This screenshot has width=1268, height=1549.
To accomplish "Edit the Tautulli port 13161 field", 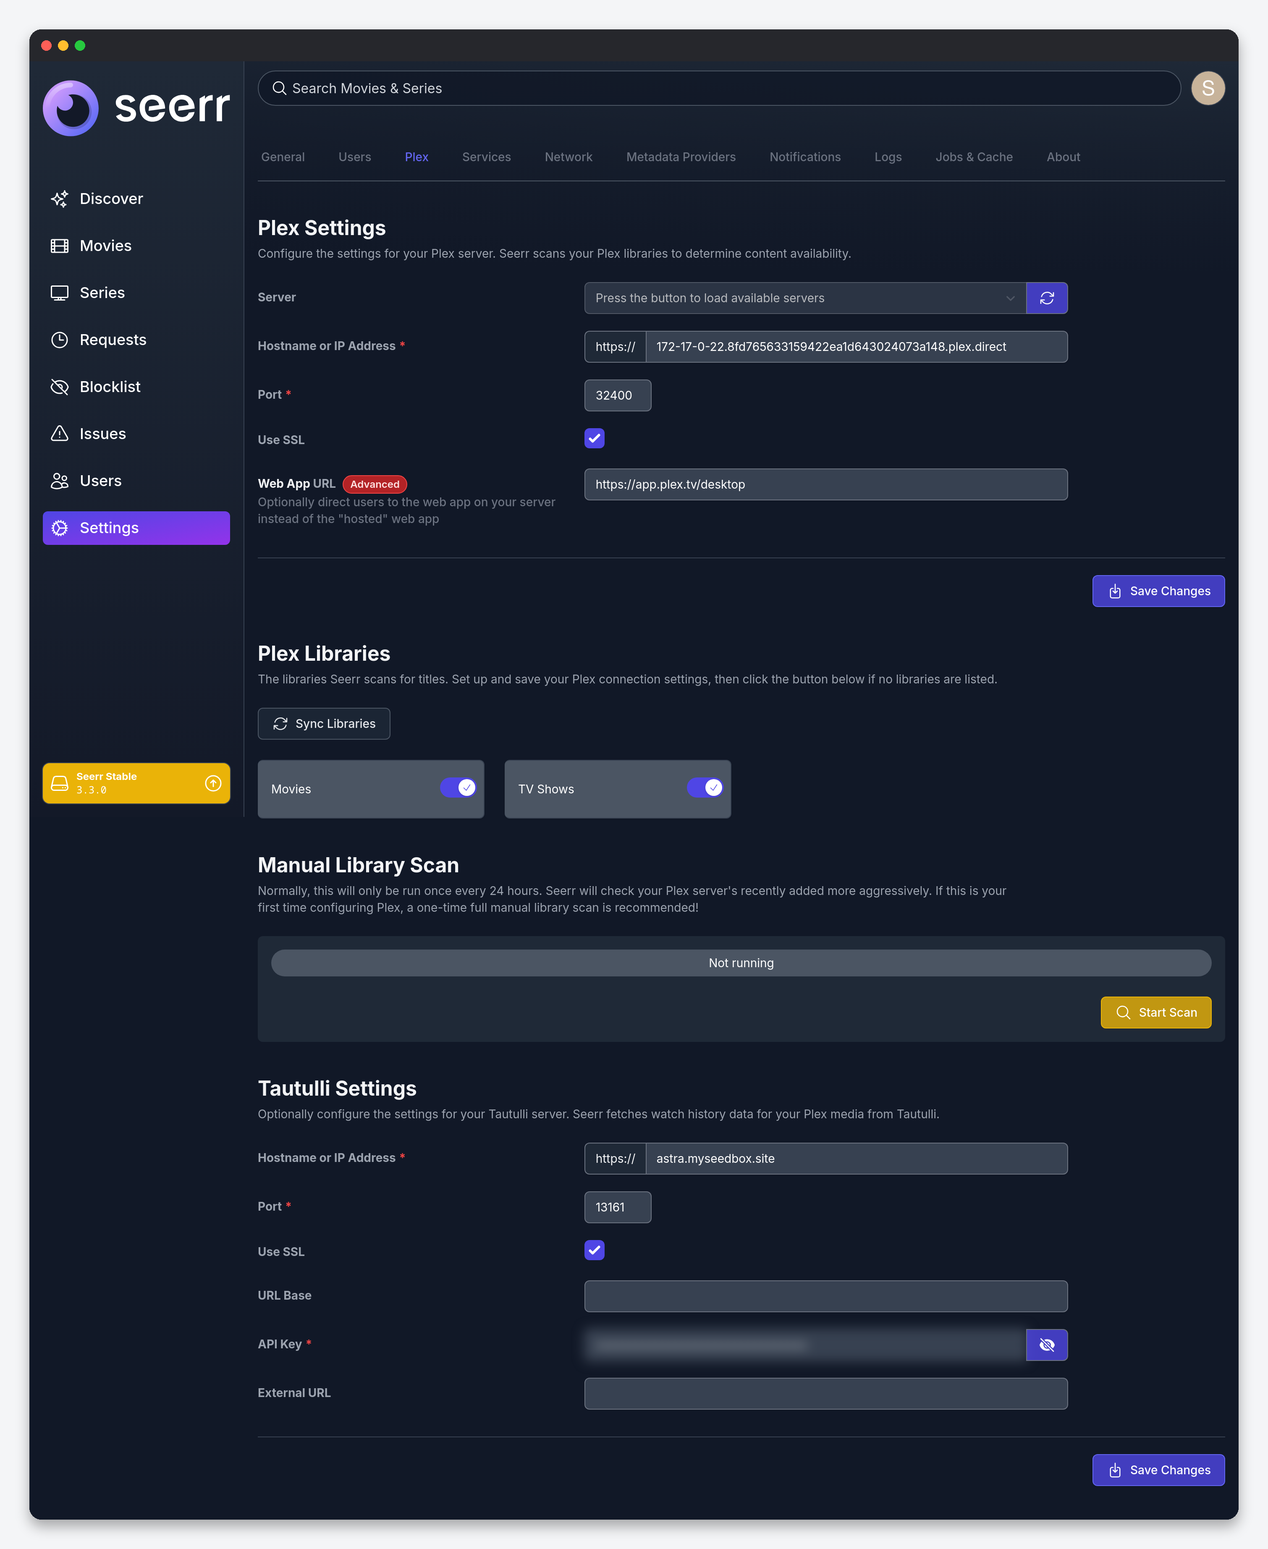I will click(x=617, y=1207).
